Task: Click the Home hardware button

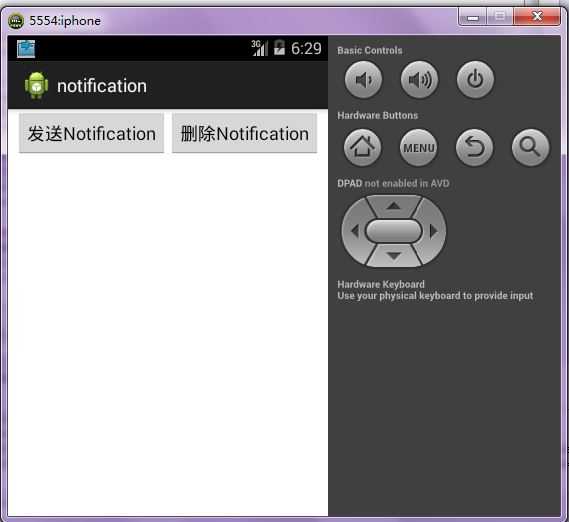Action: [x=363, y=147]
